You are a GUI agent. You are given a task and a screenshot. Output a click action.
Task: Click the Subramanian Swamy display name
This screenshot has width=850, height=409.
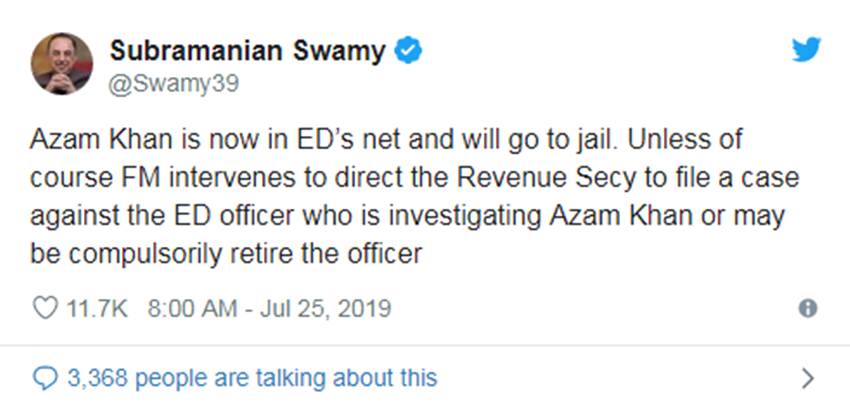(x=247, y=51)
